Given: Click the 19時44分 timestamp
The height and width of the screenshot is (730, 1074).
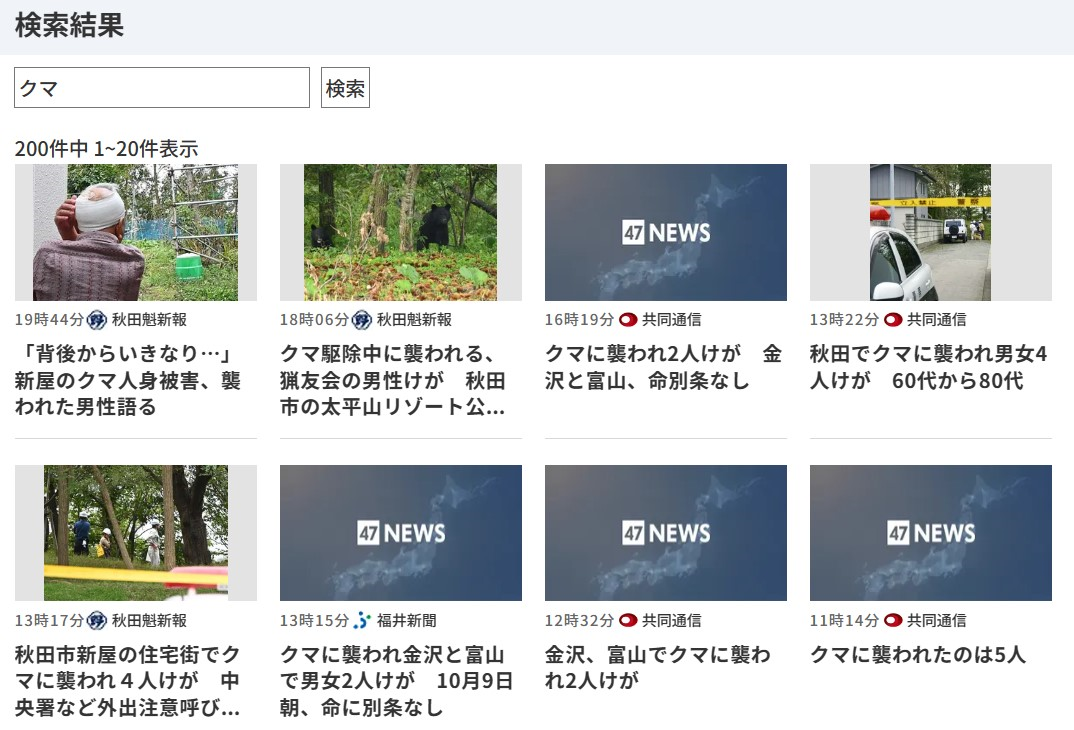Looking at the screenshot, I should pyautogui.click(x=49, y=320).
